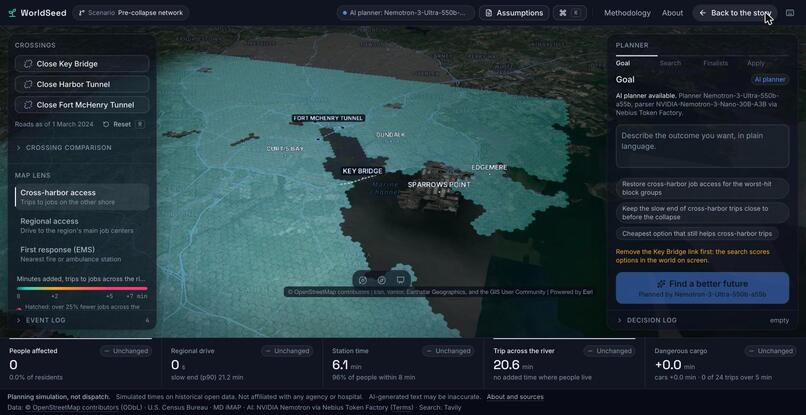Click the EDGEMERE map label

point(489,168)
